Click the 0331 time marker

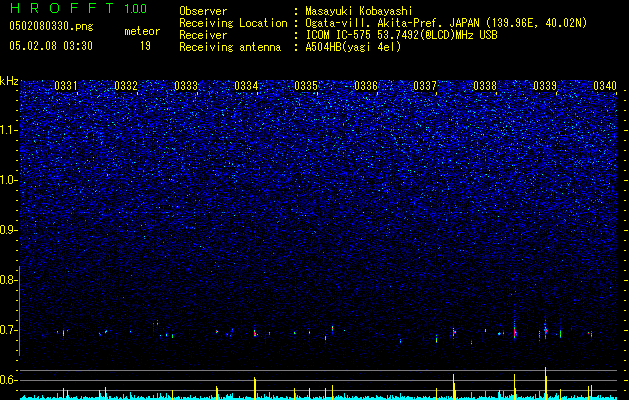tap(66, 86)
